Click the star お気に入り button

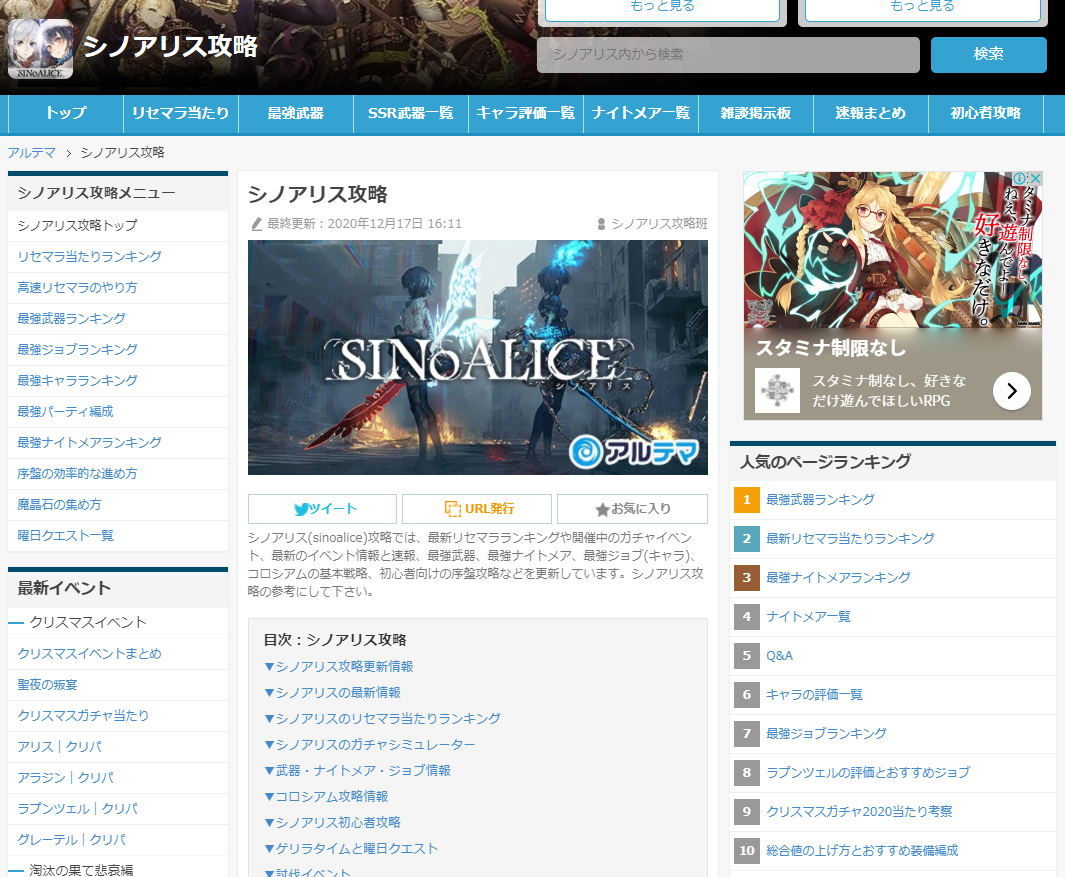pyautogui.click(x=632, y=509)
